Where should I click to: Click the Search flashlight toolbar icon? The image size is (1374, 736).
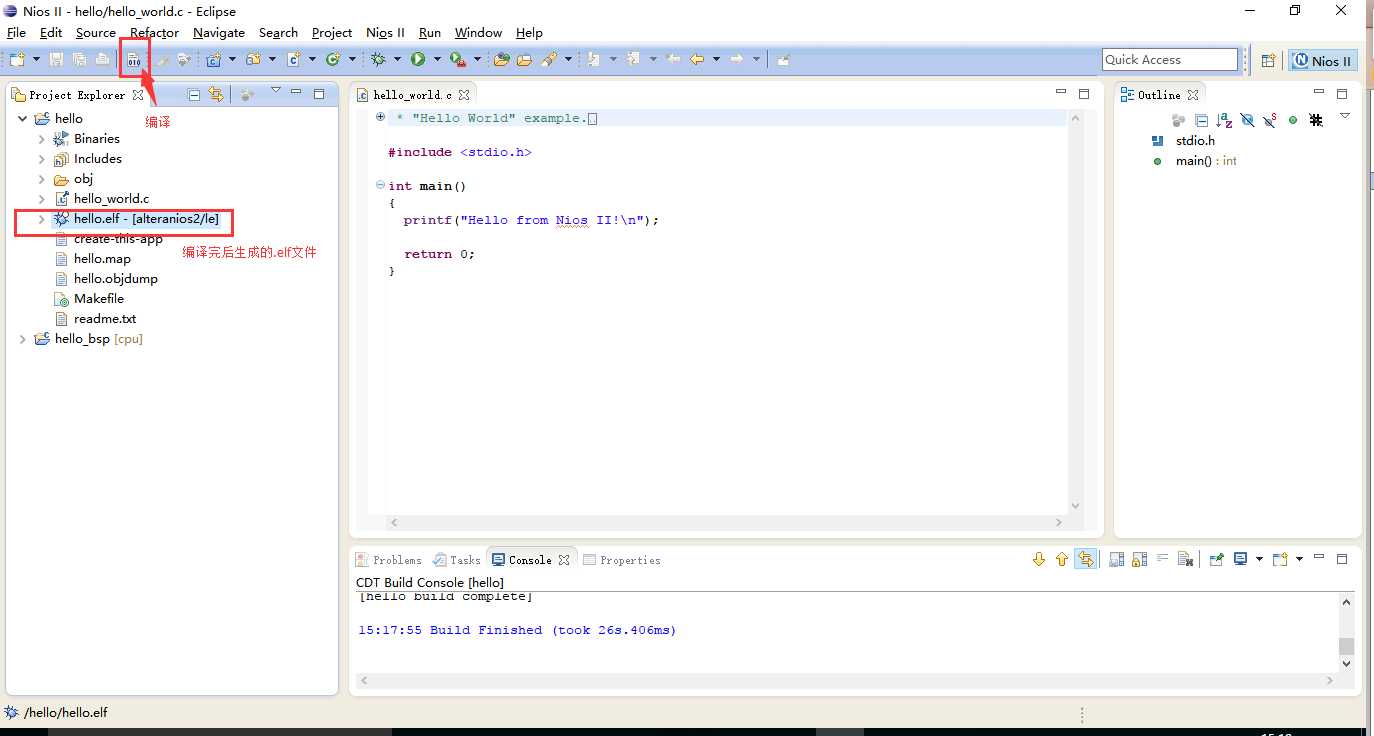549,59
